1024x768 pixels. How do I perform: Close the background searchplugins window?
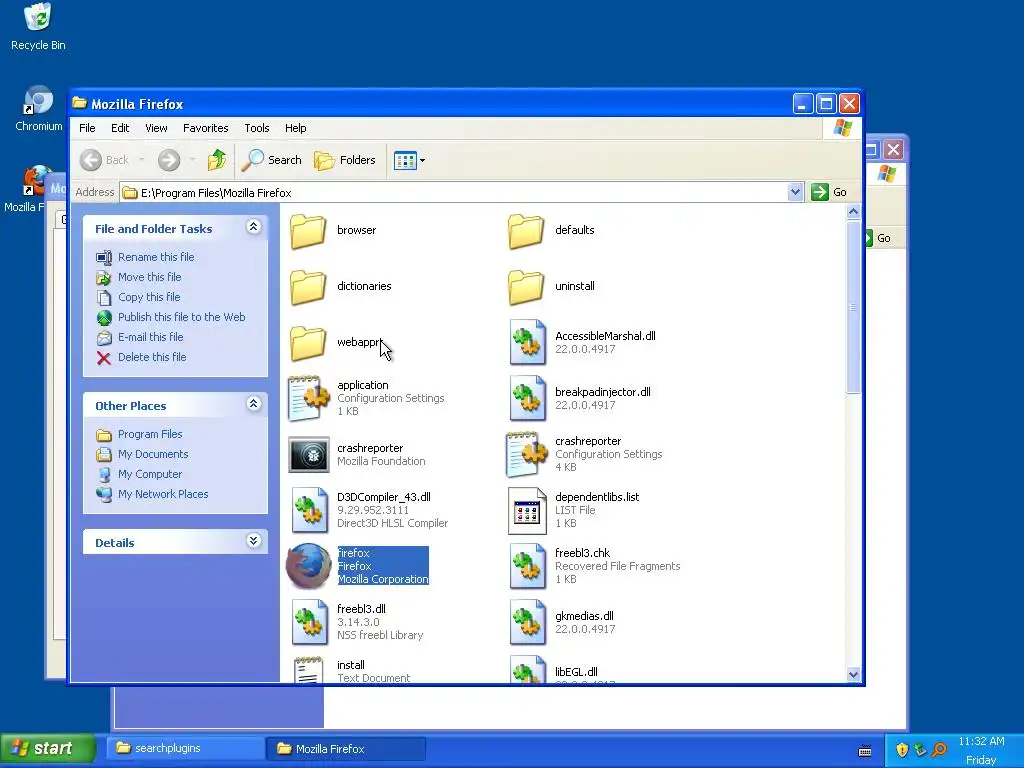click(x=893, y=150)
